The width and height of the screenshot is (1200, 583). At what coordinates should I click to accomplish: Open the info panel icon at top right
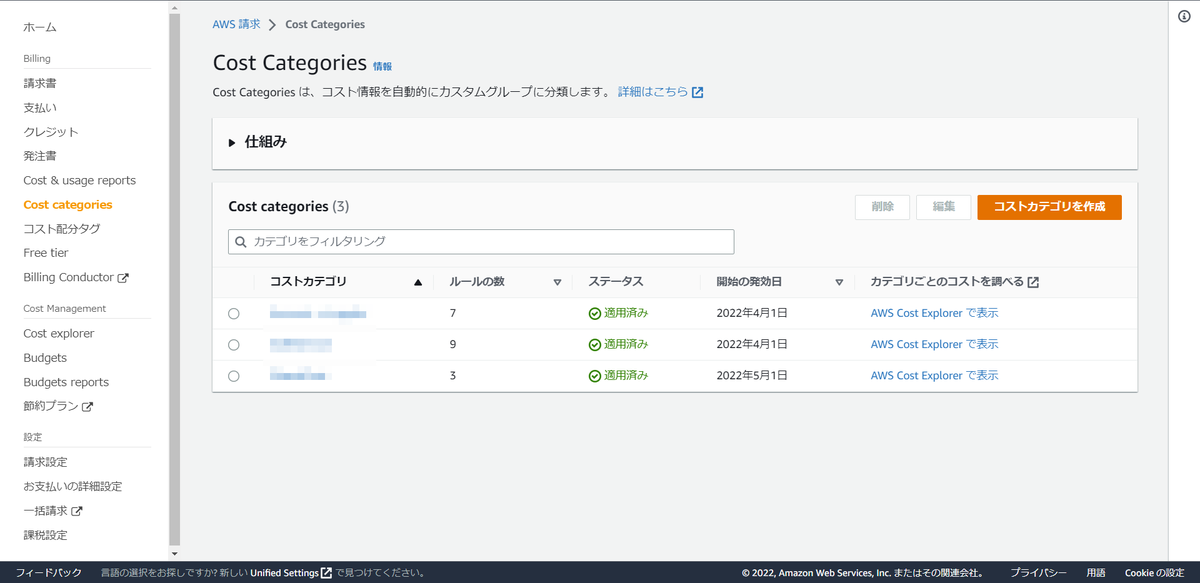coord(1184,17)
